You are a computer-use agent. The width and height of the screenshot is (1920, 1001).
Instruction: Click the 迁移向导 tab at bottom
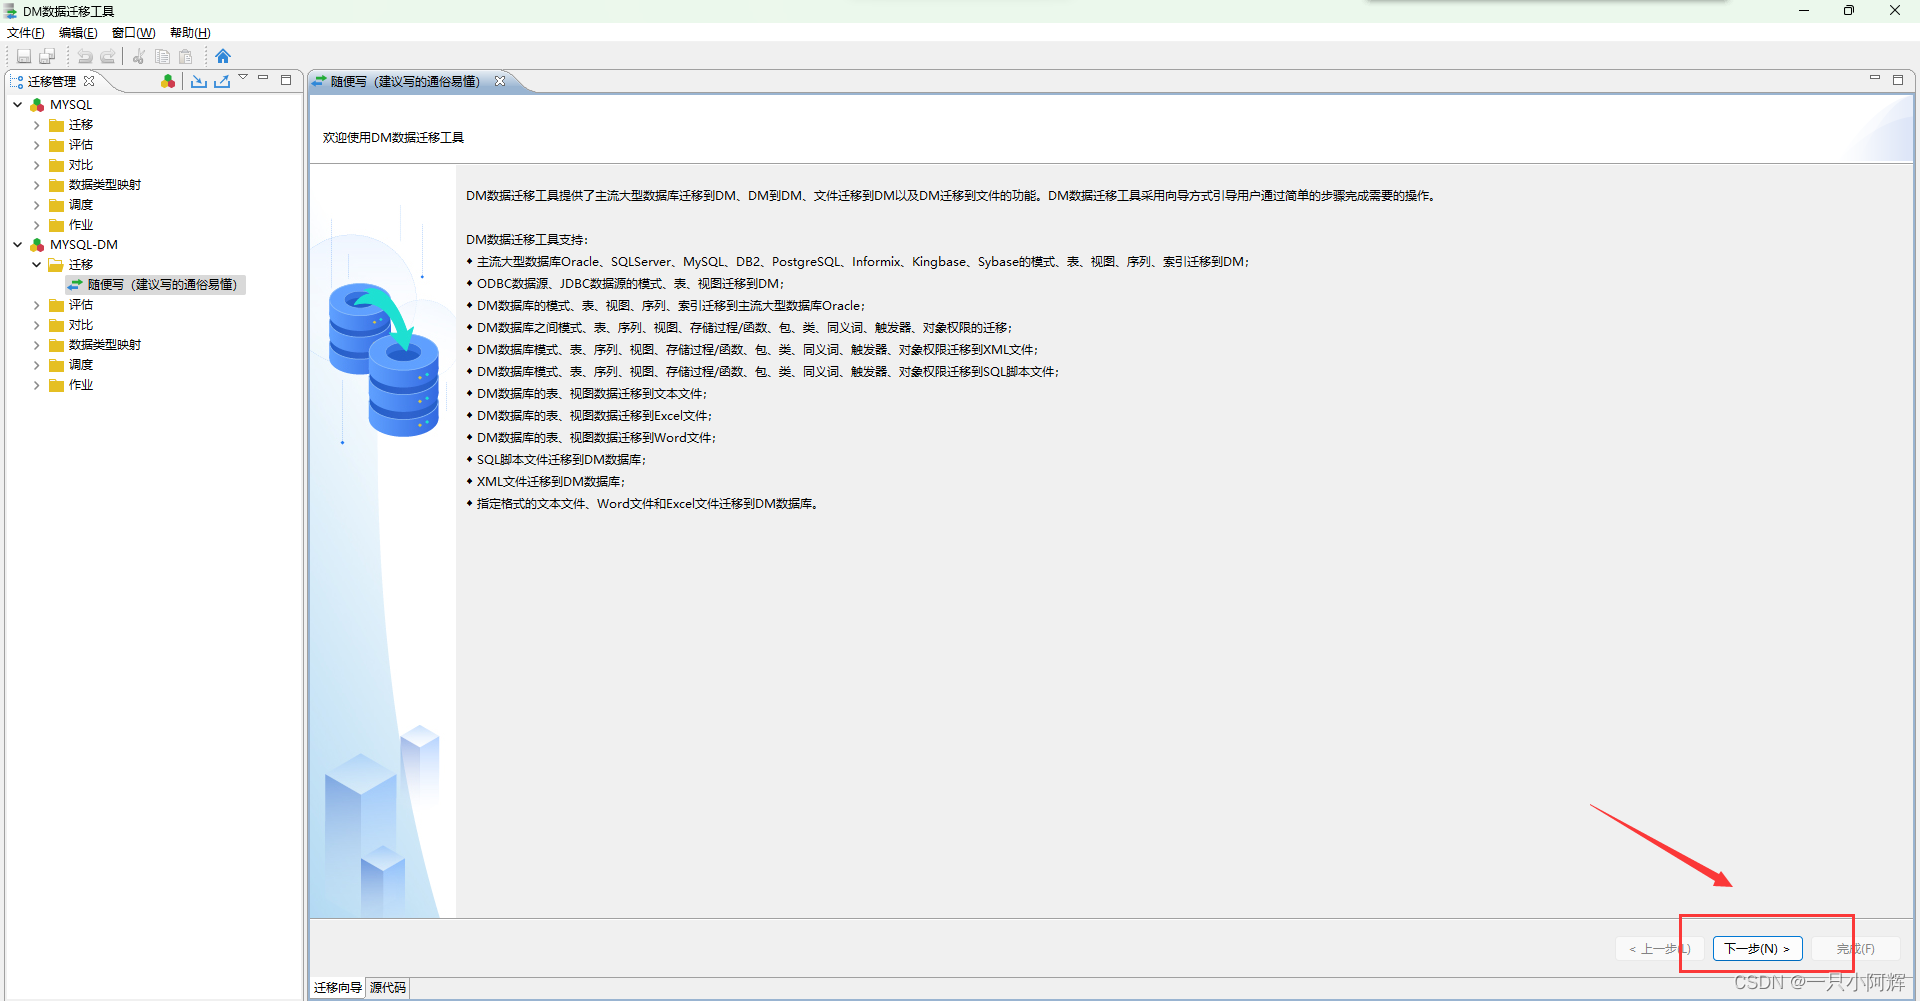pyautogui.click(x=337, y=987)
